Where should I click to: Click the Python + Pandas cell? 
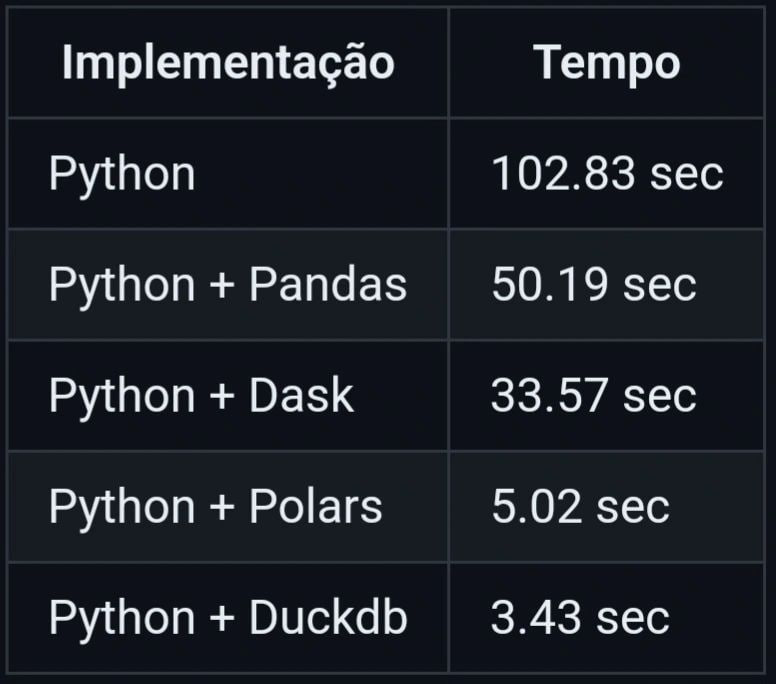click(x=228, y=285)
